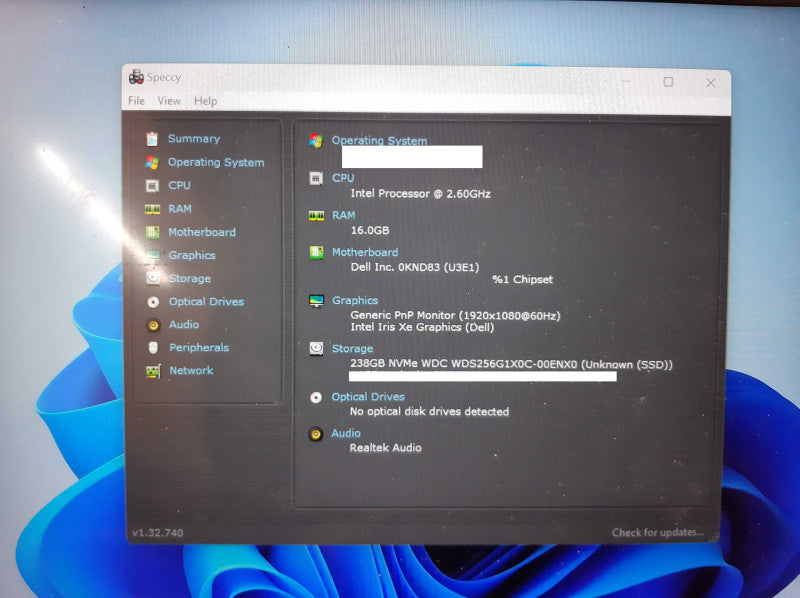800x598 pixels.
Task: Select Summary in the sidebar
Action: pyautogui.click(x=194, y=139)
